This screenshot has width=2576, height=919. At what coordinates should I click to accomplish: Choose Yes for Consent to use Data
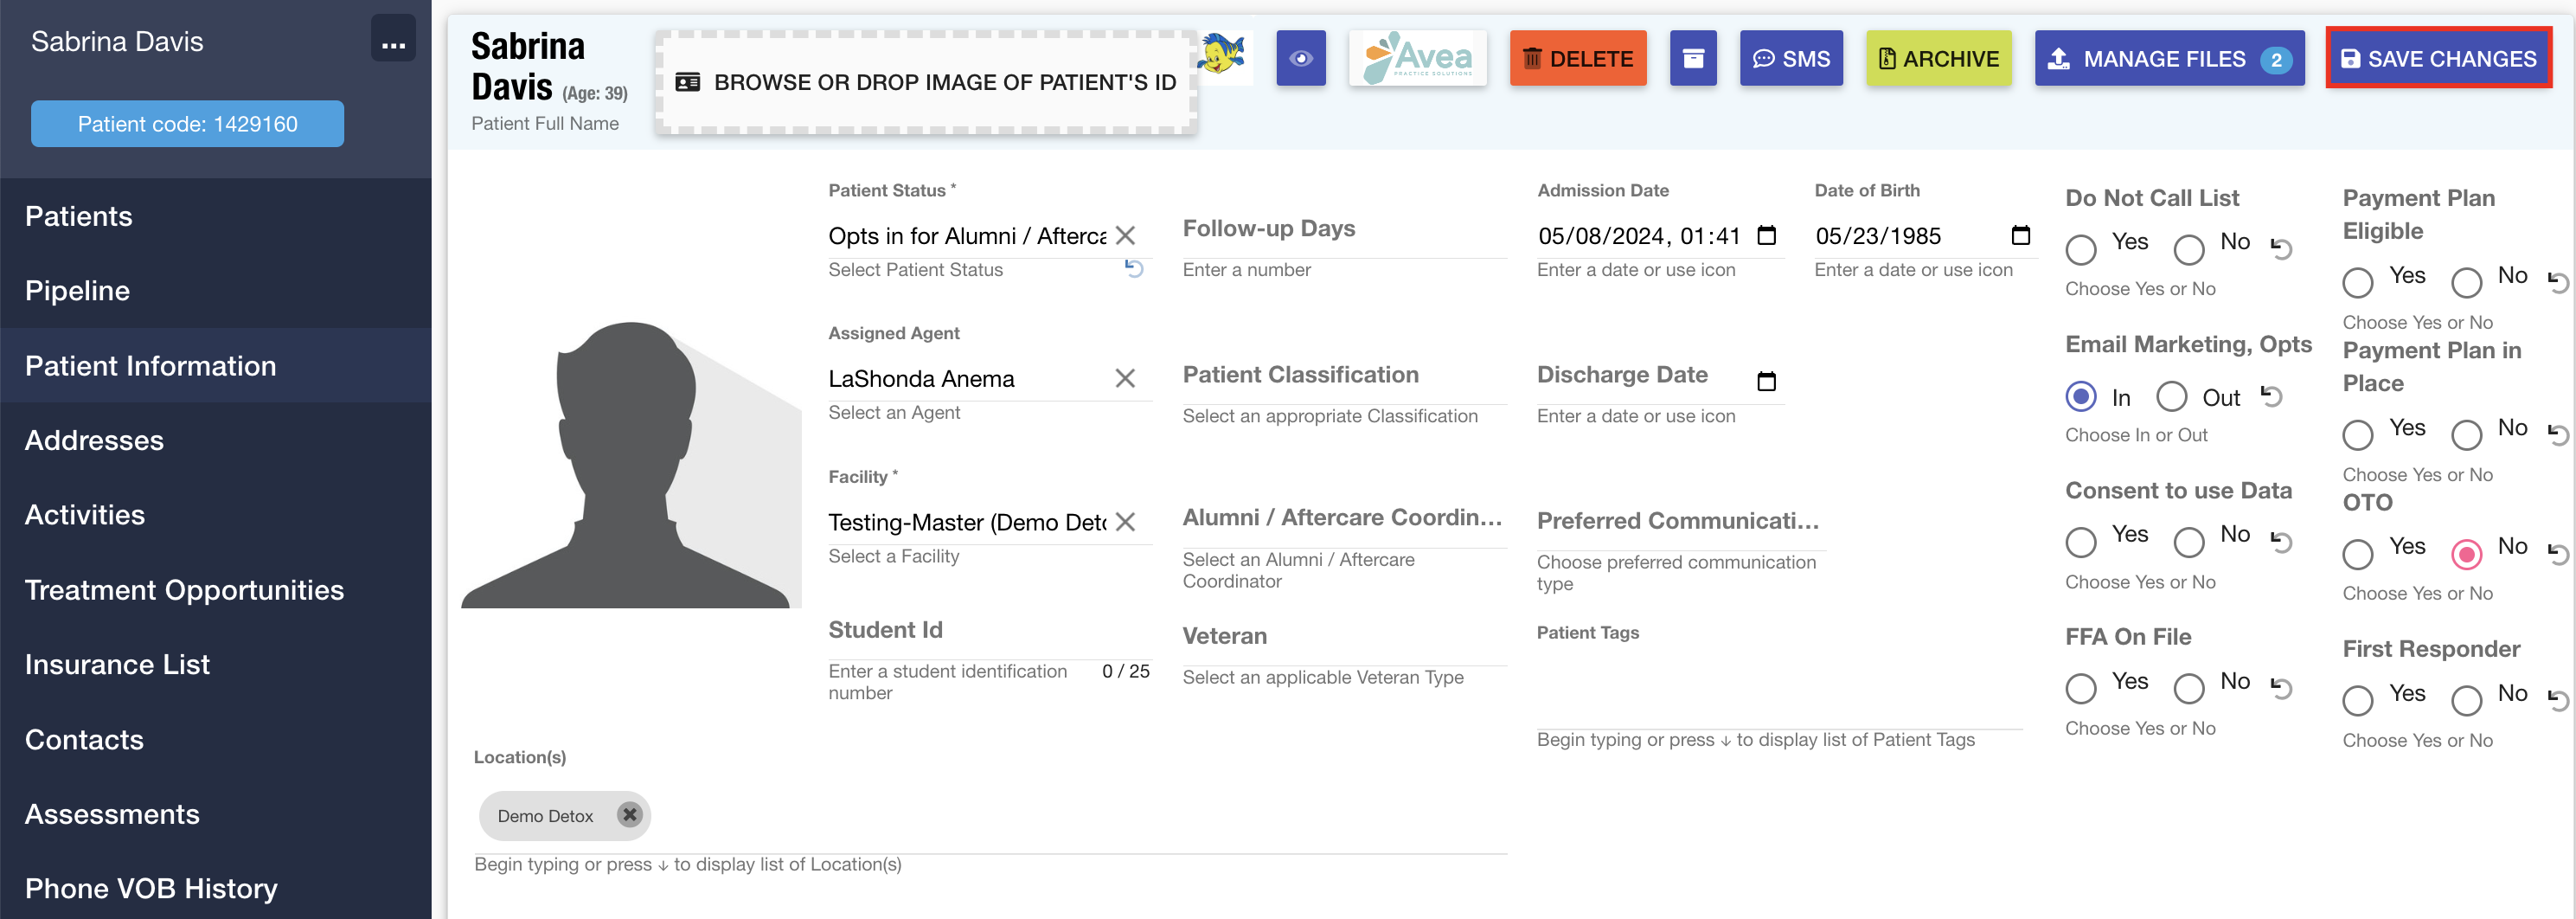click(2081, 542)
